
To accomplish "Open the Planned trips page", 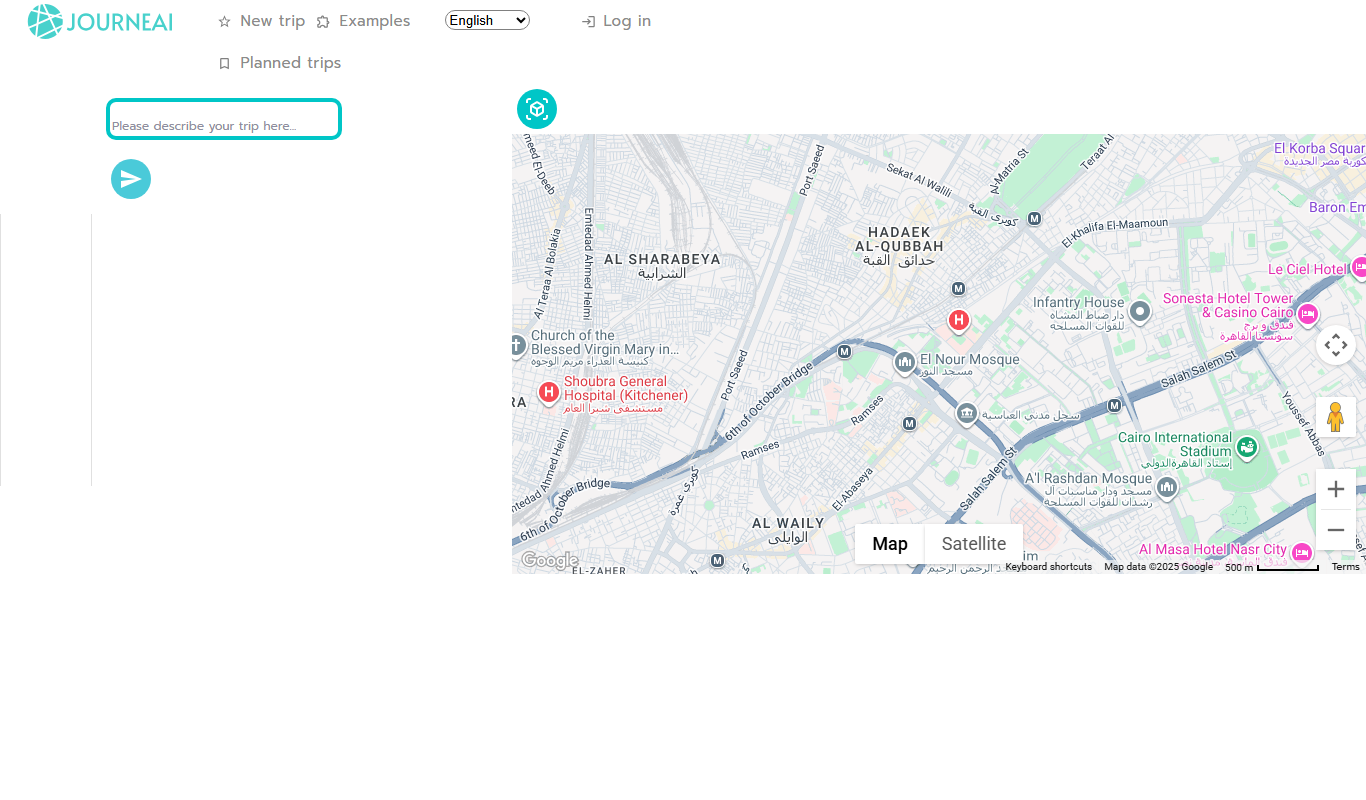I will [280, 63].
